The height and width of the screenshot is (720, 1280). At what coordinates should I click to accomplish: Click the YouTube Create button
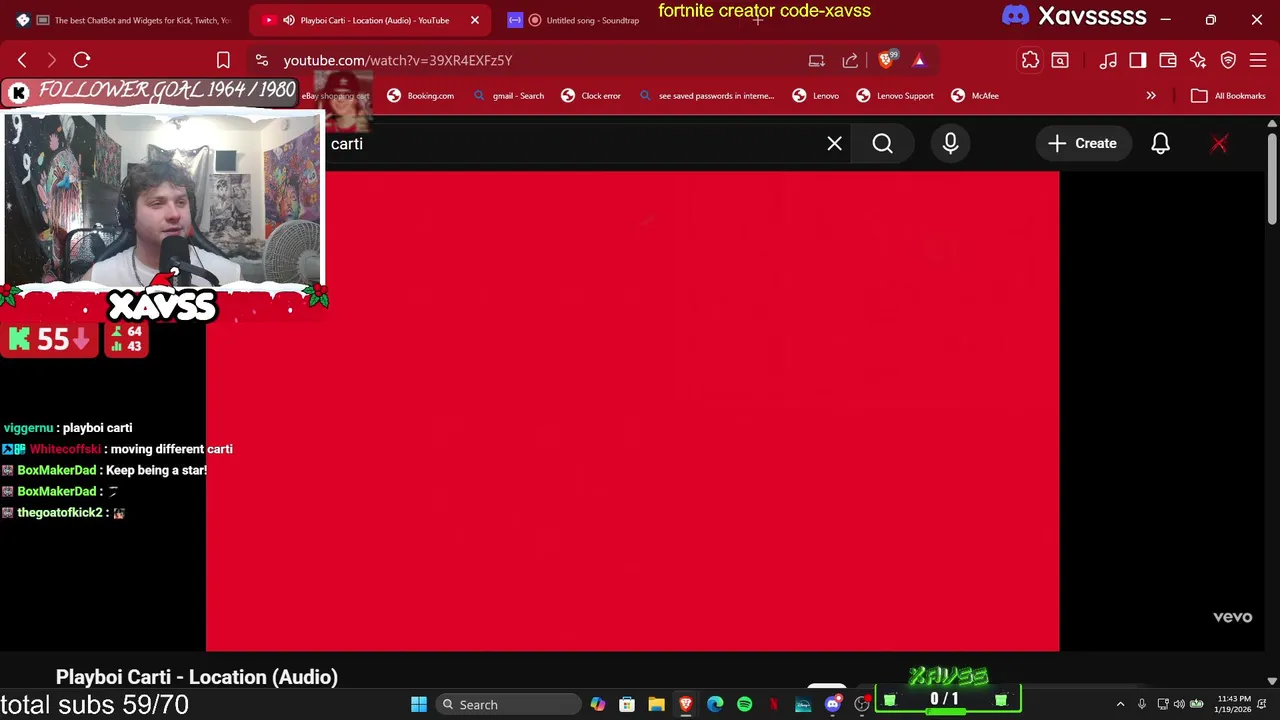tap(1082, 144)
